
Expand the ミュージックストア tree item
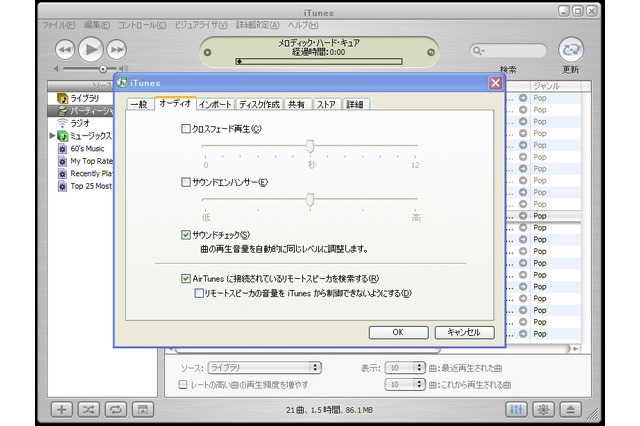click(x=53, y=135)
